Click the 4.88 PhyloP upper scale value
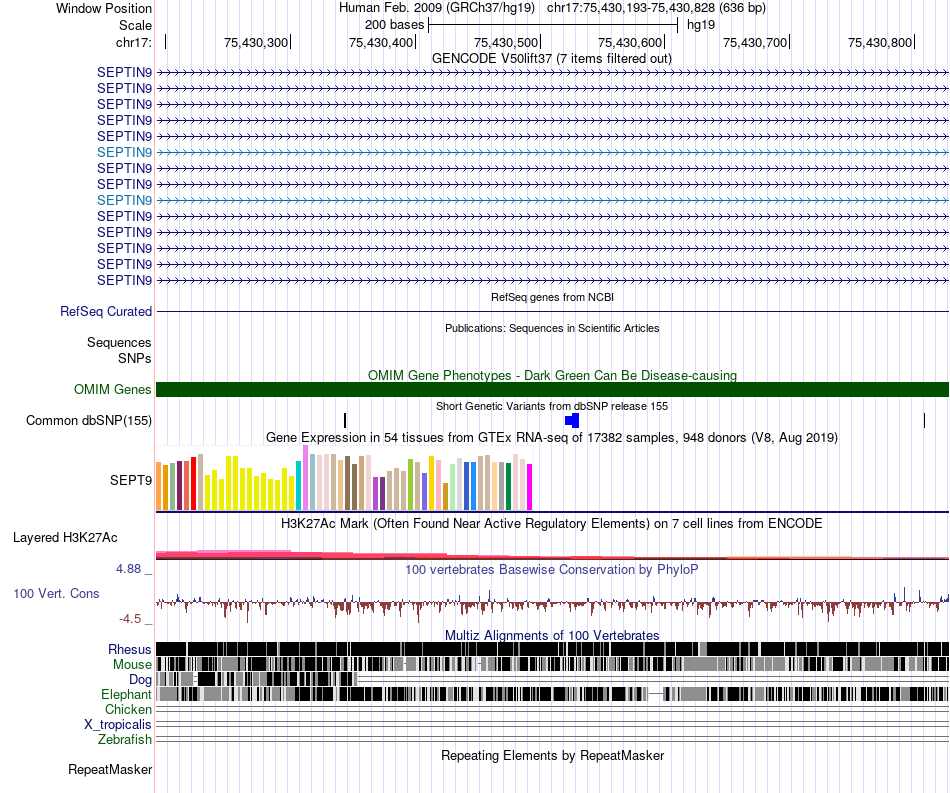 [128, 569]
